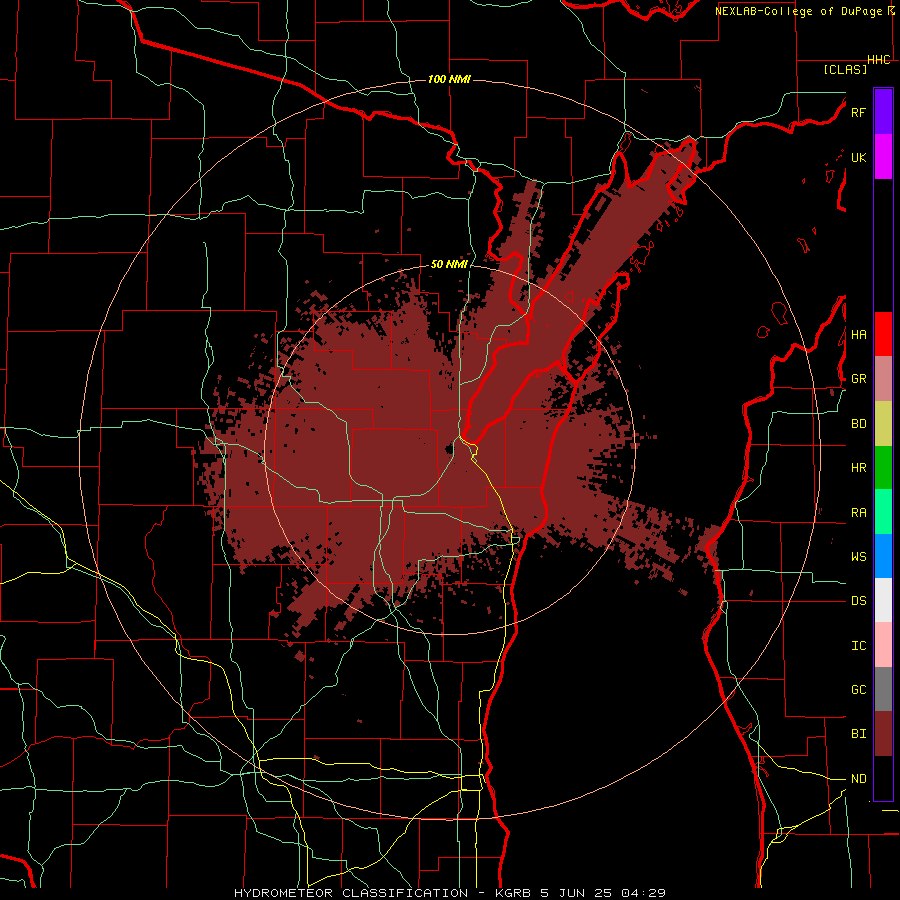Screen dimensions: 900x900
Task: Click the 100 NMI range ring label
Action: (x=449, y=79)
